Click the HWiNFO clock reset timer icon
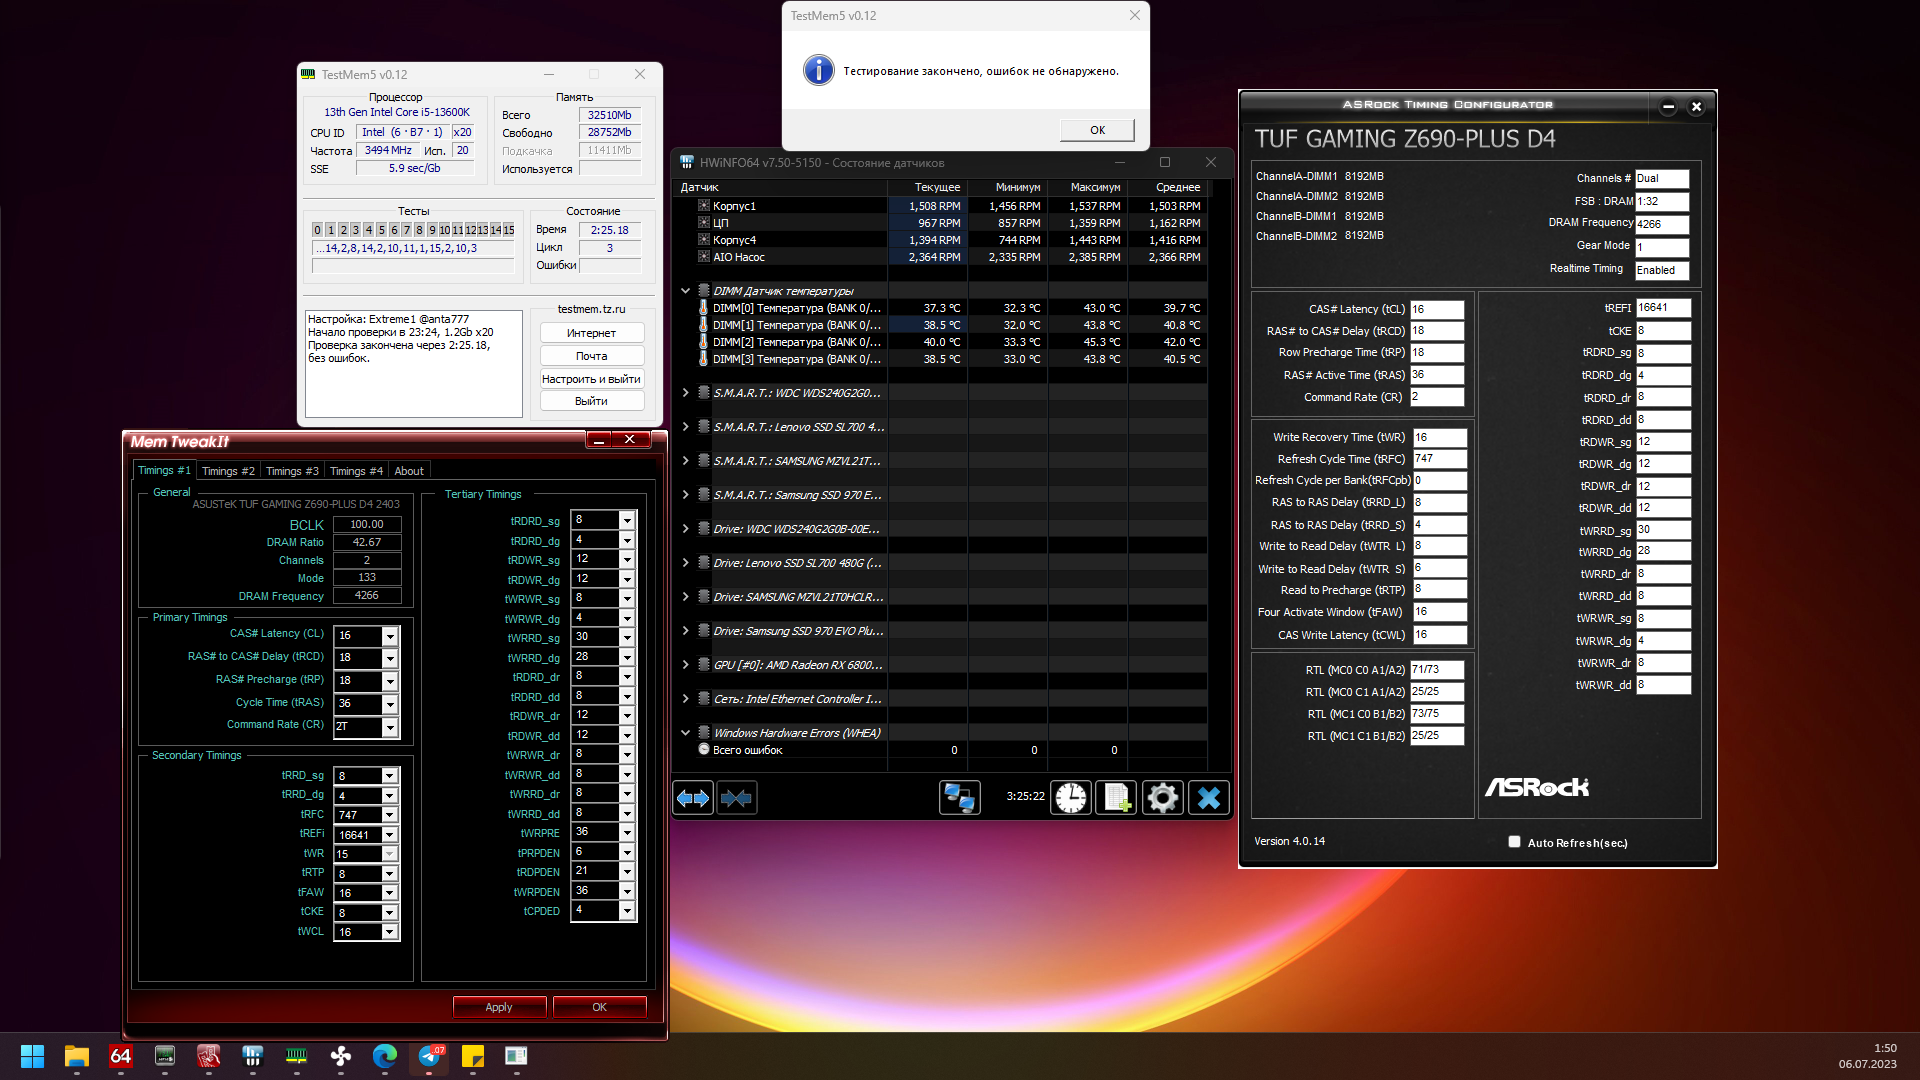 coord(1071,798)
